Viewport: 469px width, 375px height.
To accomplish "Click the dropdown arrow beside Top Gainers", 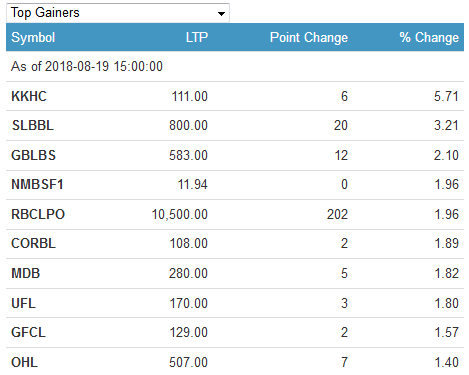I will click(221, 14).
